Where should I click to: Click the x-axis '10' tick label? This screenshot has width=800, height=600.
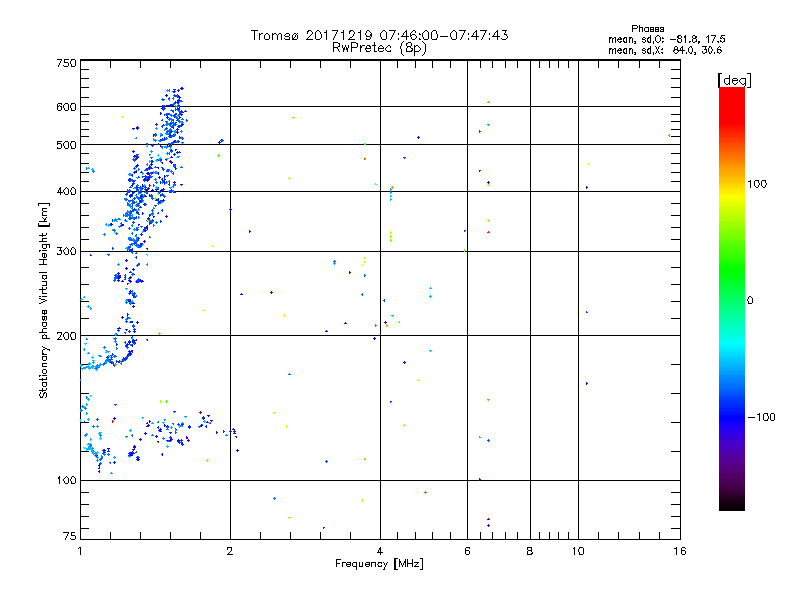(x=578, y=551)
